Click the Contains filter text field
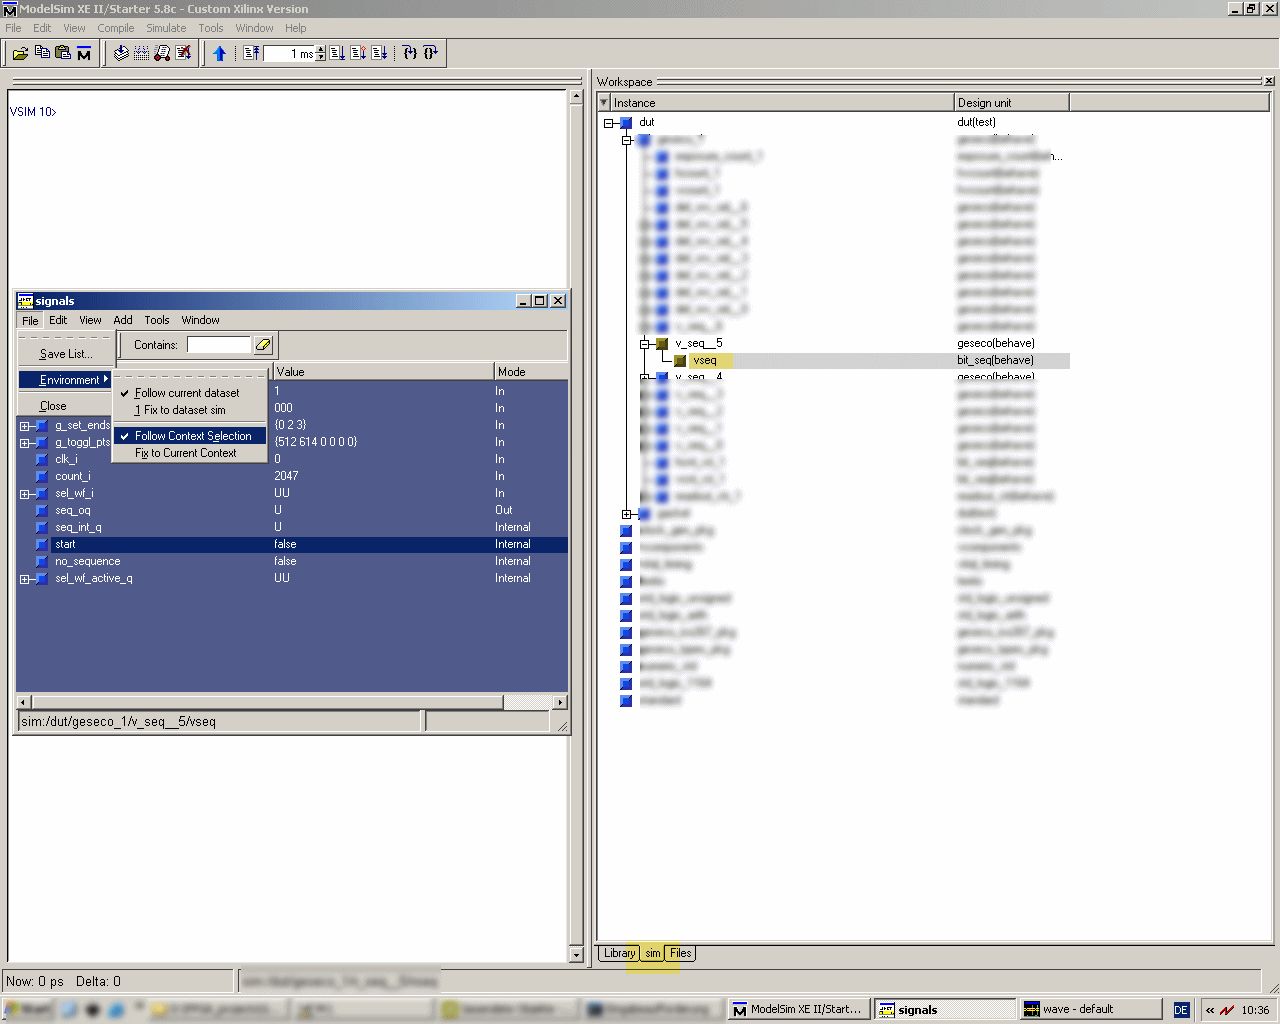Screen dimensions: 1280x1024 click(218, 345)
